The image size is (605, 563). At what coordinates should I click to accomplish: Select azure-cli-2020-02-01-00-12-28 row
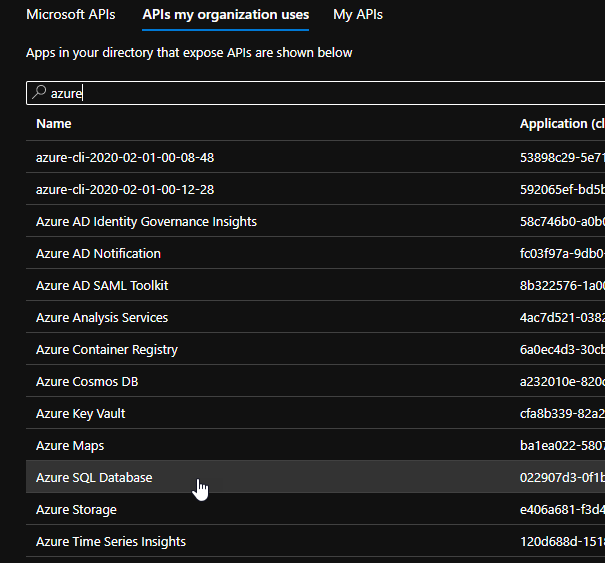pos(316,189)
